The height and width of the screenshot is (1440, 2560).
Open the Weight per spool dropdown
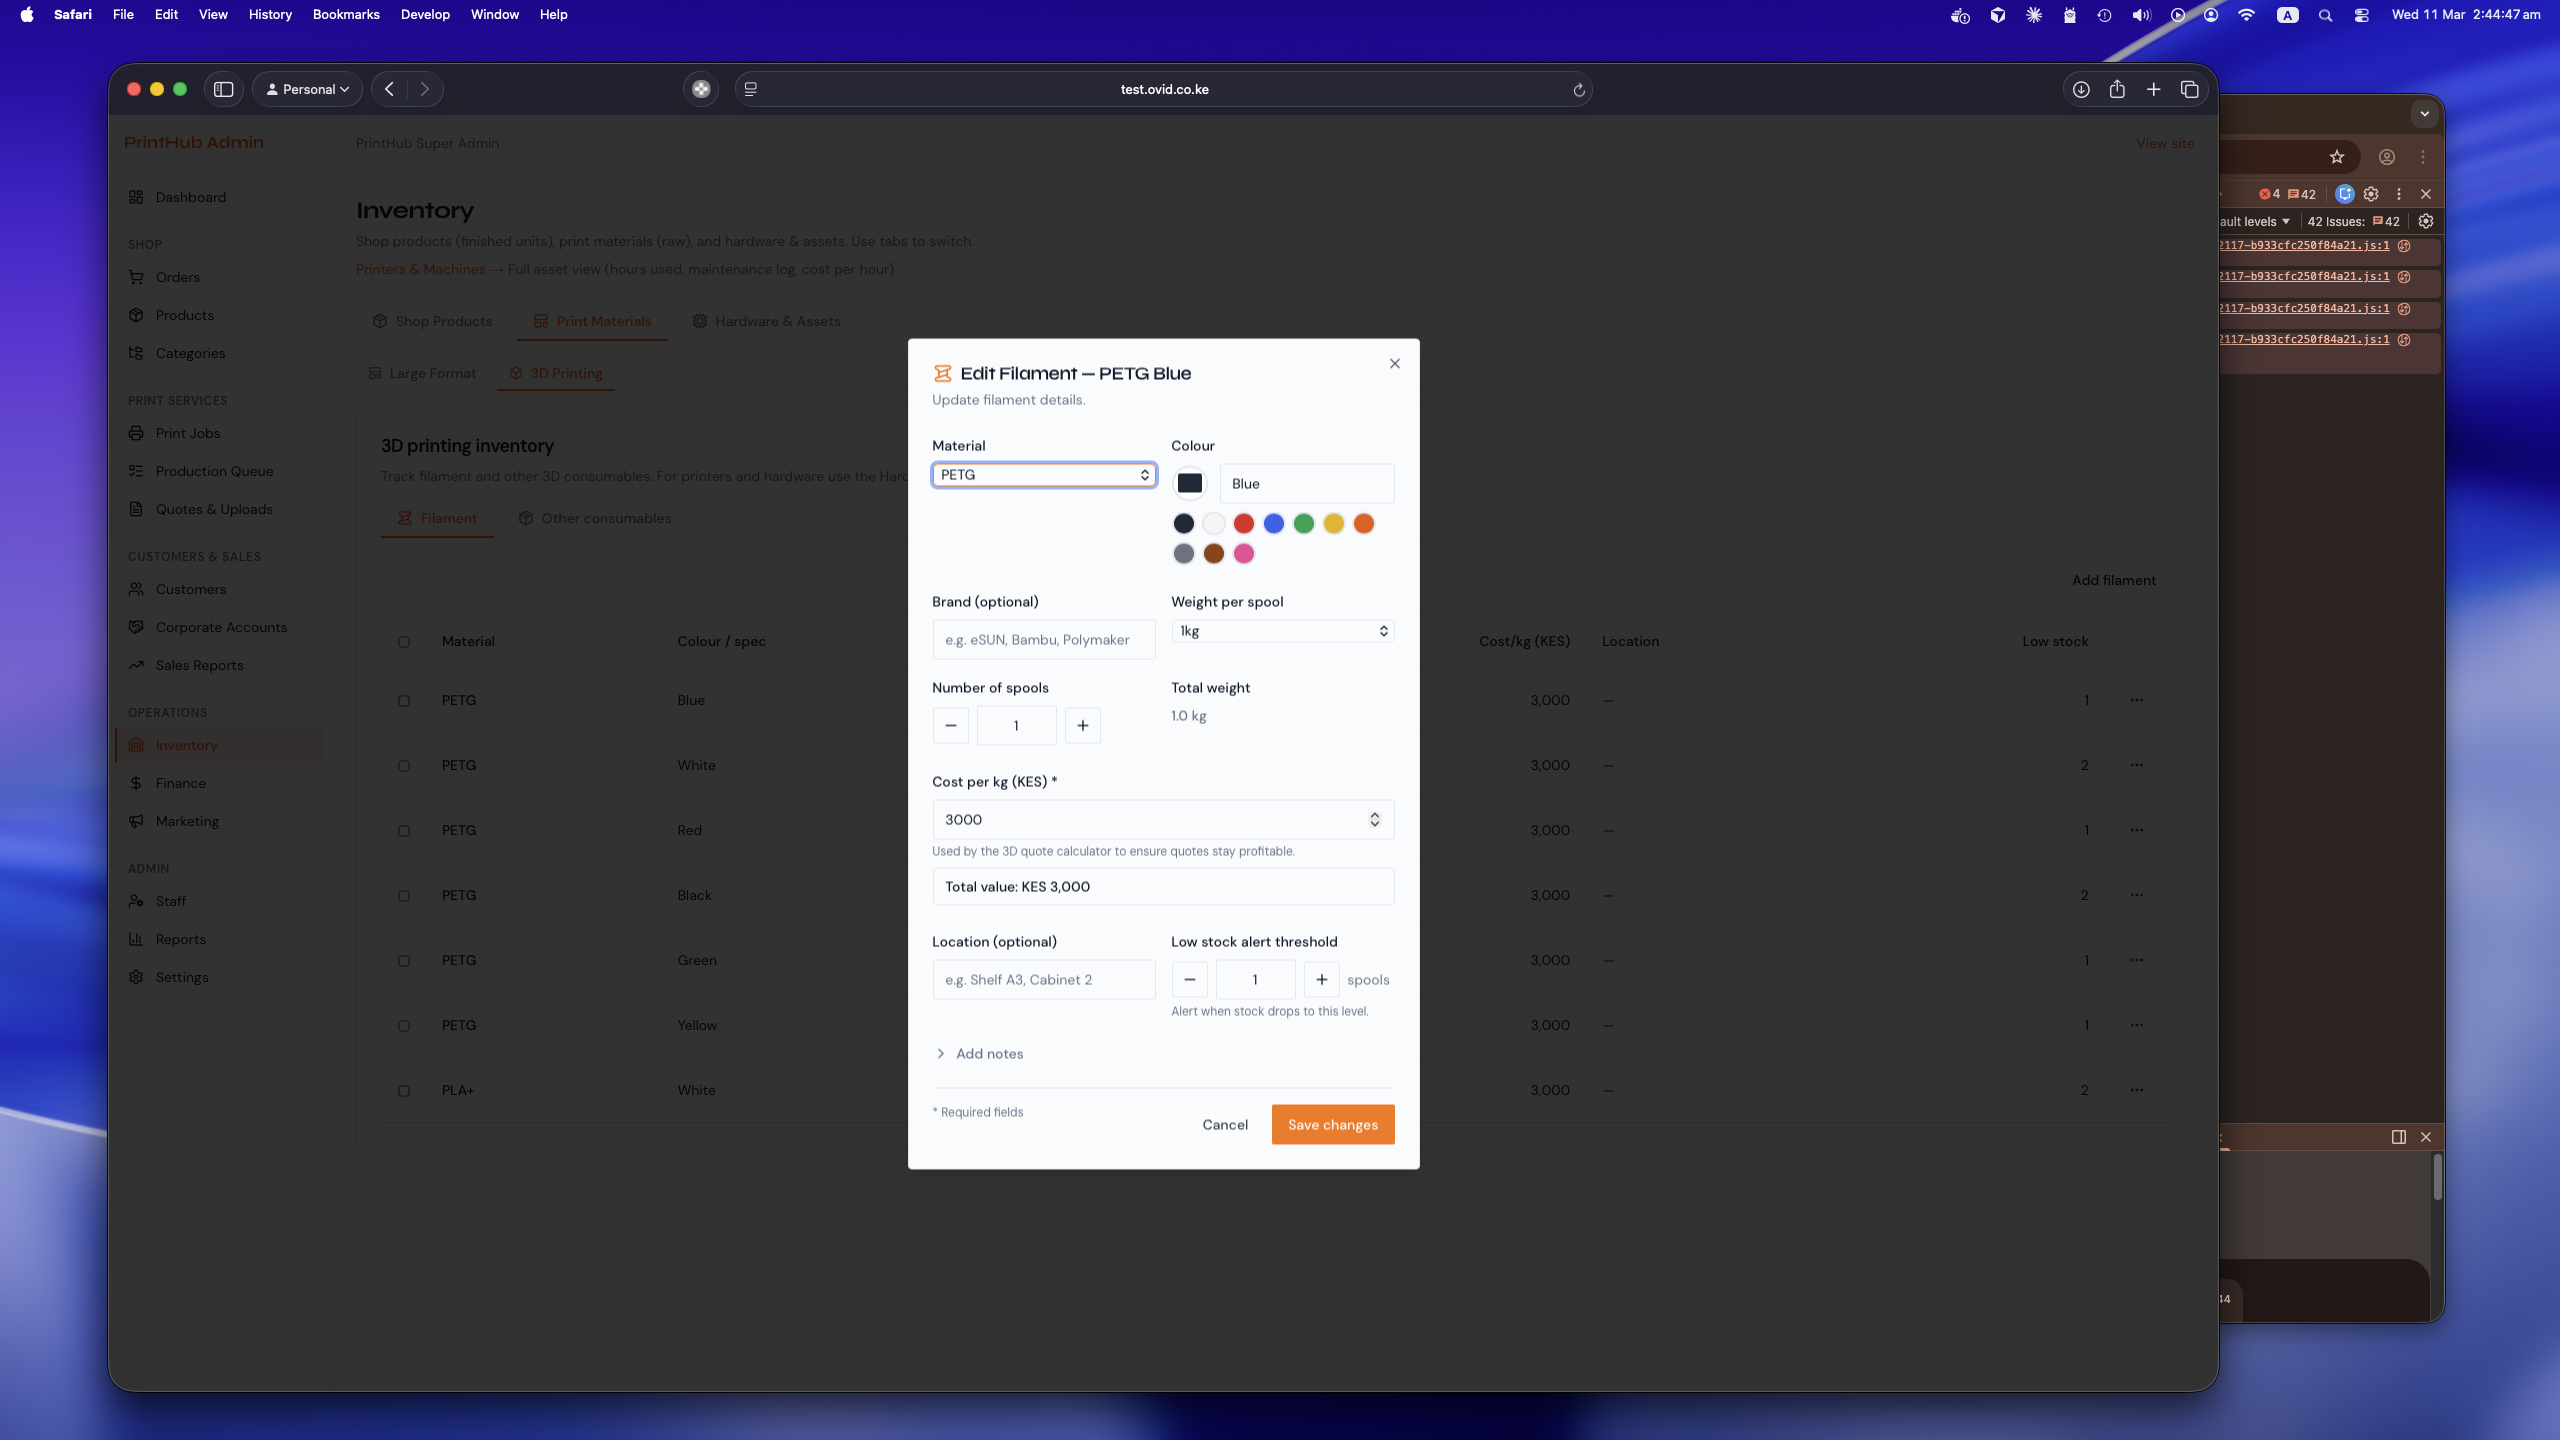pyautogui.click(x=1283, y=631)
